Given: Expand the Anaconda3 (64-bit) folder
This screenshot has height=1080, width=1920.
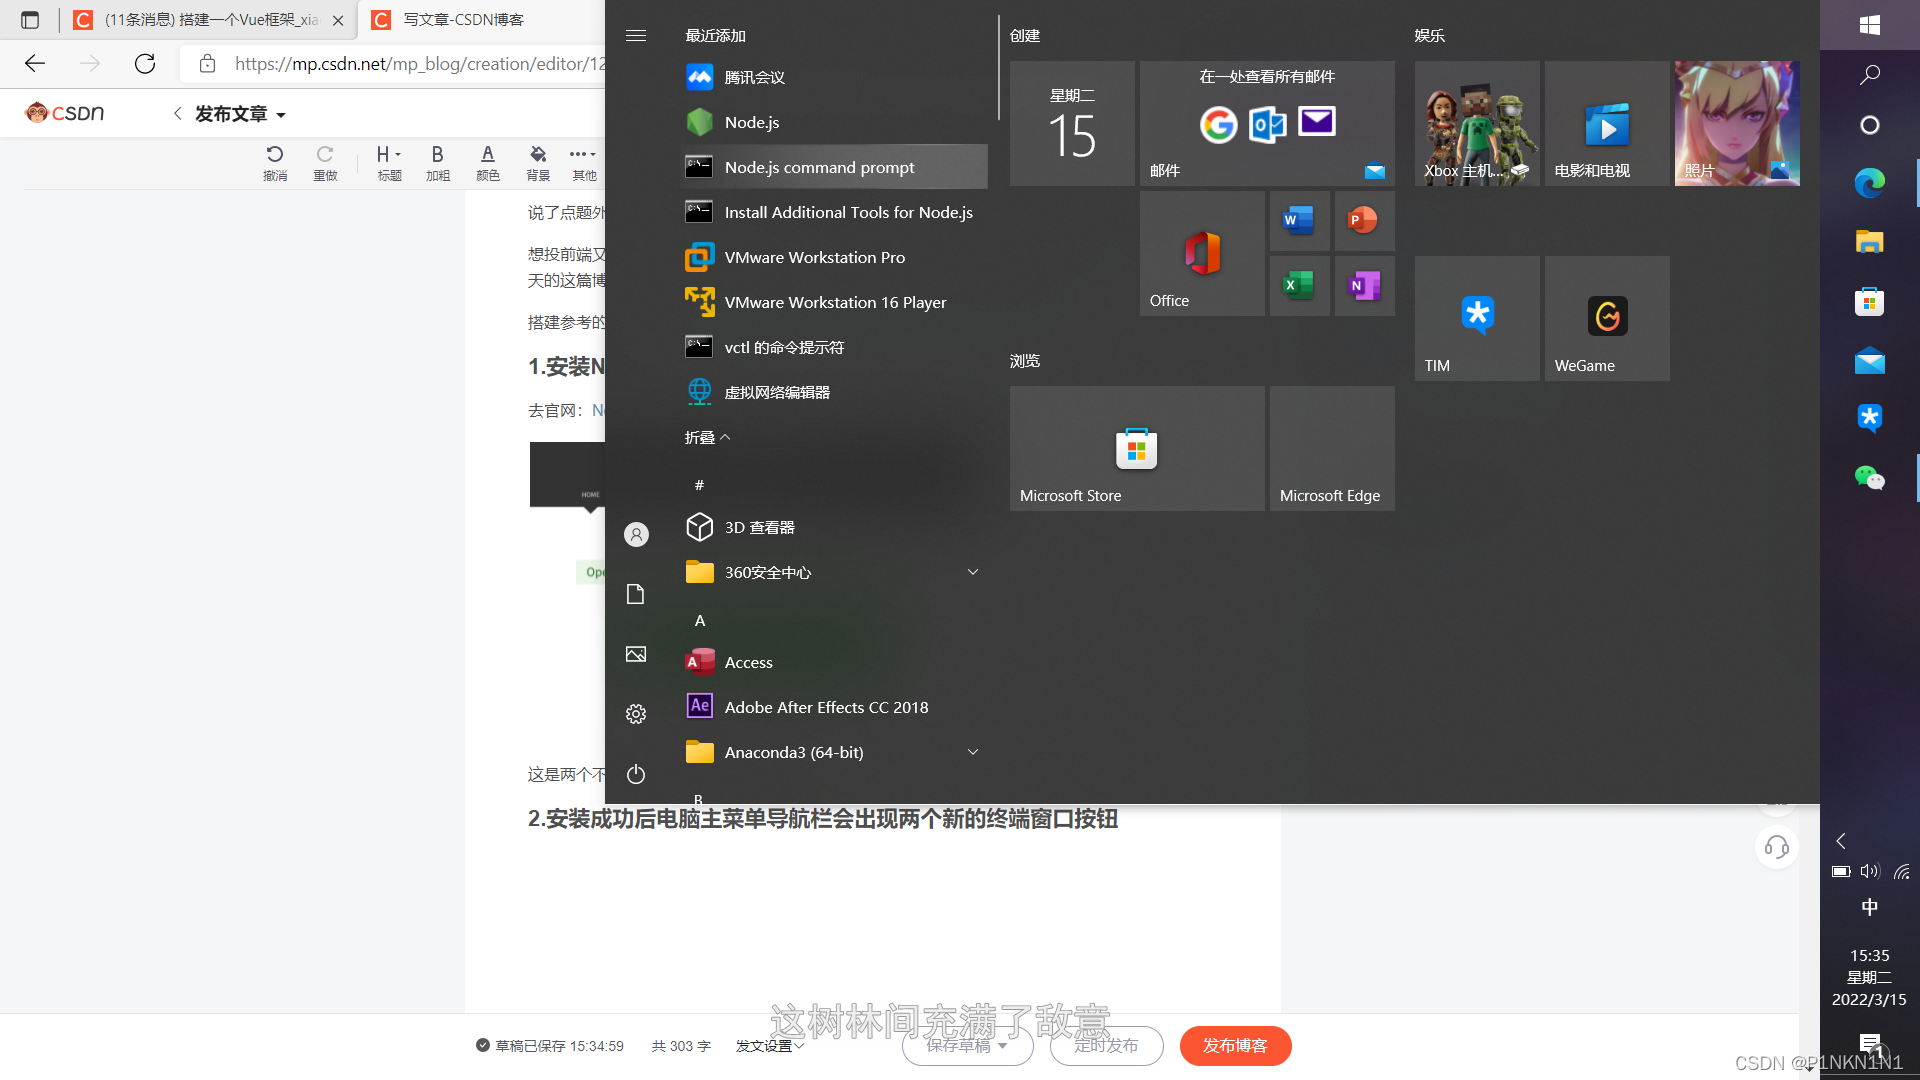Looking at the screenshot, I should (972, 751).
